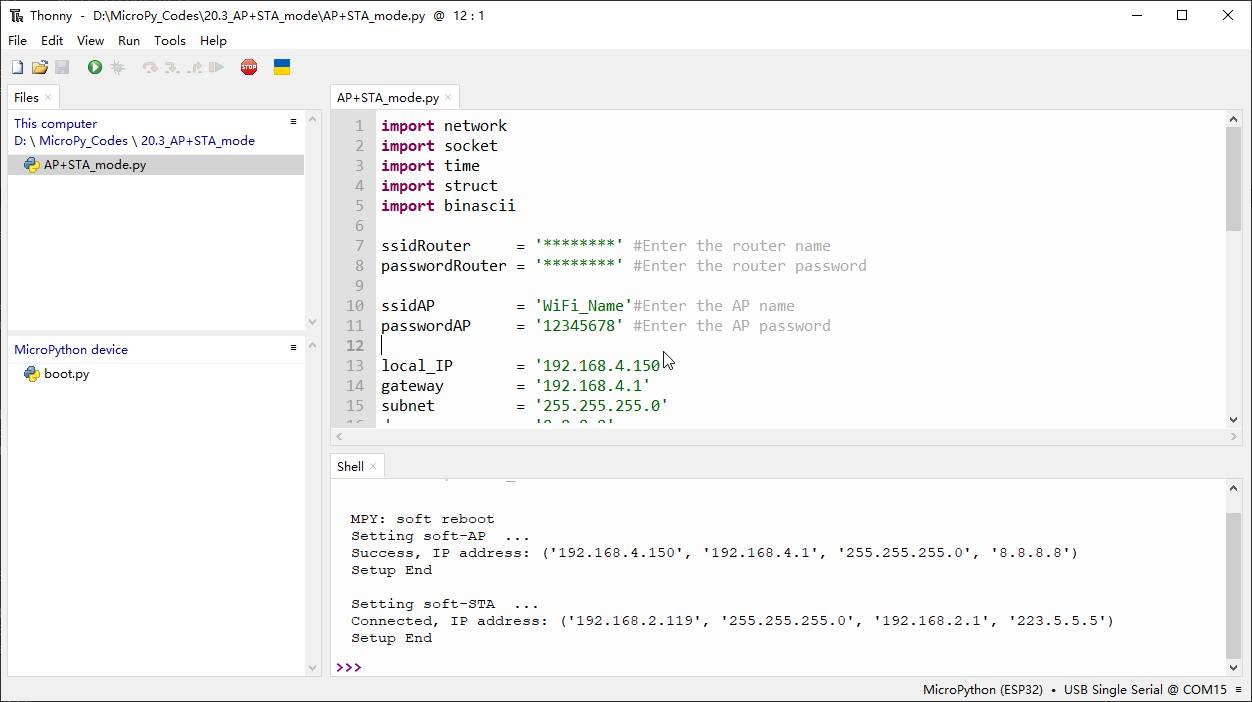The height and width of the screenshot is (702, 1252).
Task: Close the Shell tab
Action: click(373, 466)
